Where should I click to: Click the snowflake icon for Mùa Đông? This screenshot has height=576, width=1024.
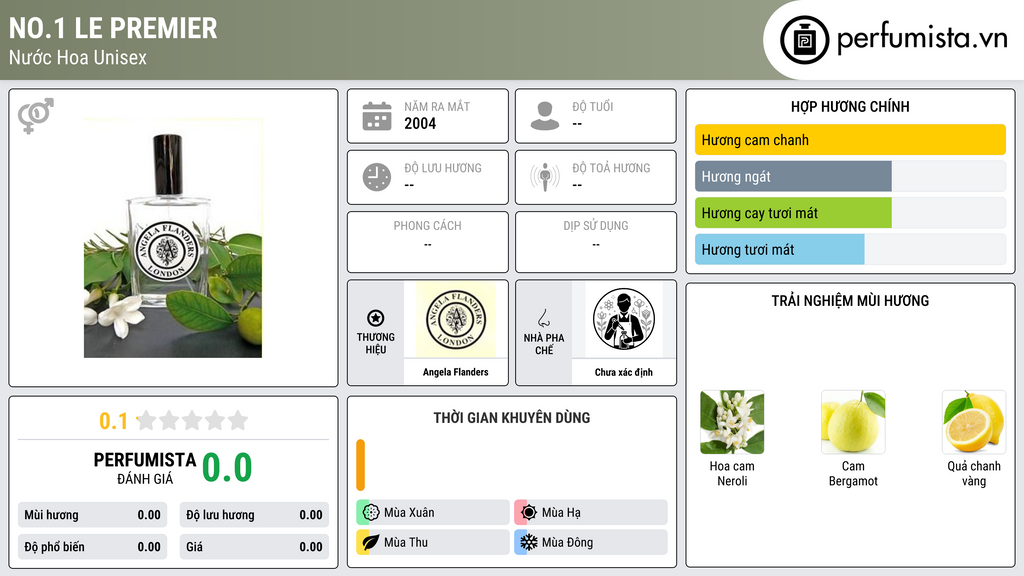(x=529, y=542)
